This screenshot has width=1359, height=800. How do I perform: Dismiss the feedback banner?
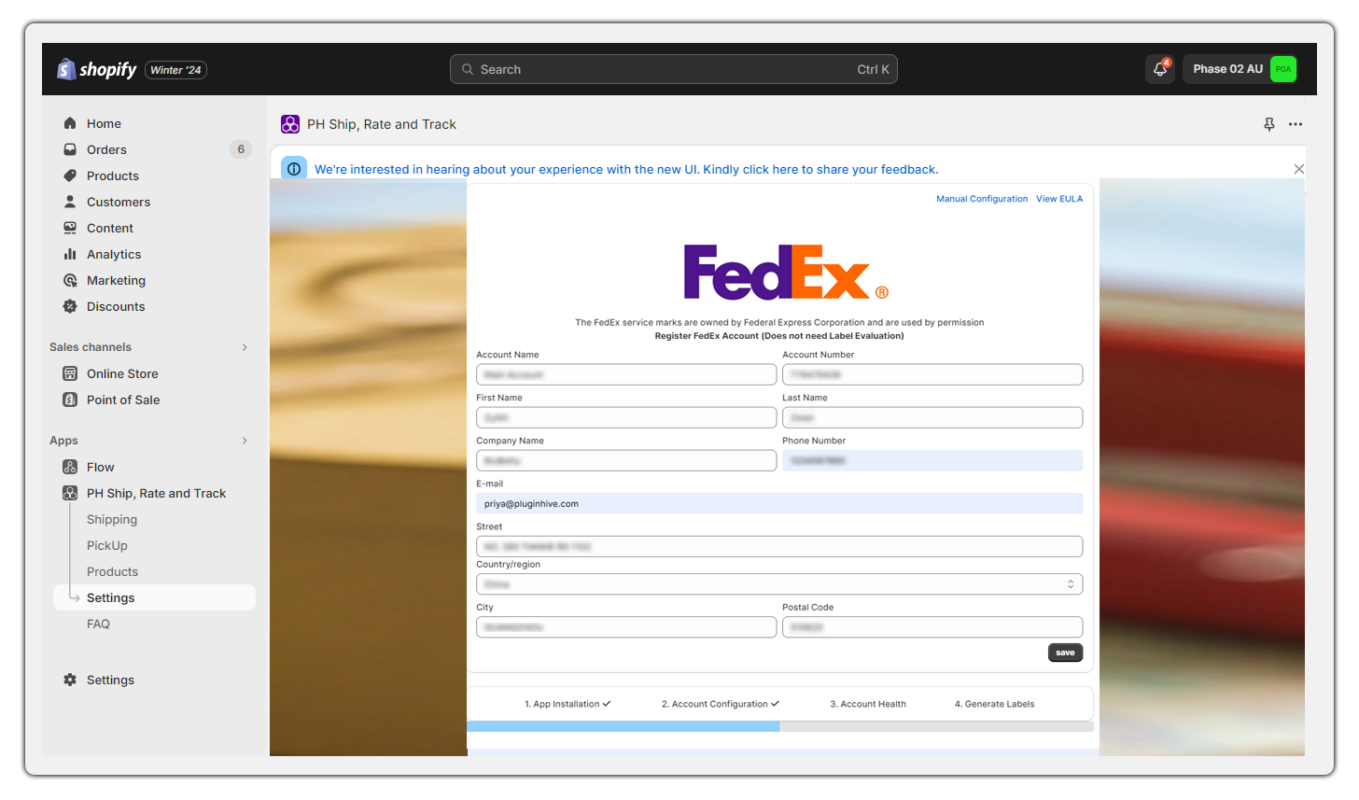click(1299, 169)
